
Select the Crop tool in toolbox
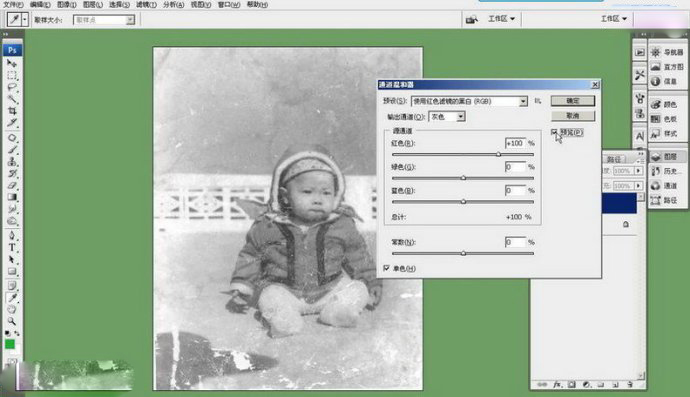point(12,110)
